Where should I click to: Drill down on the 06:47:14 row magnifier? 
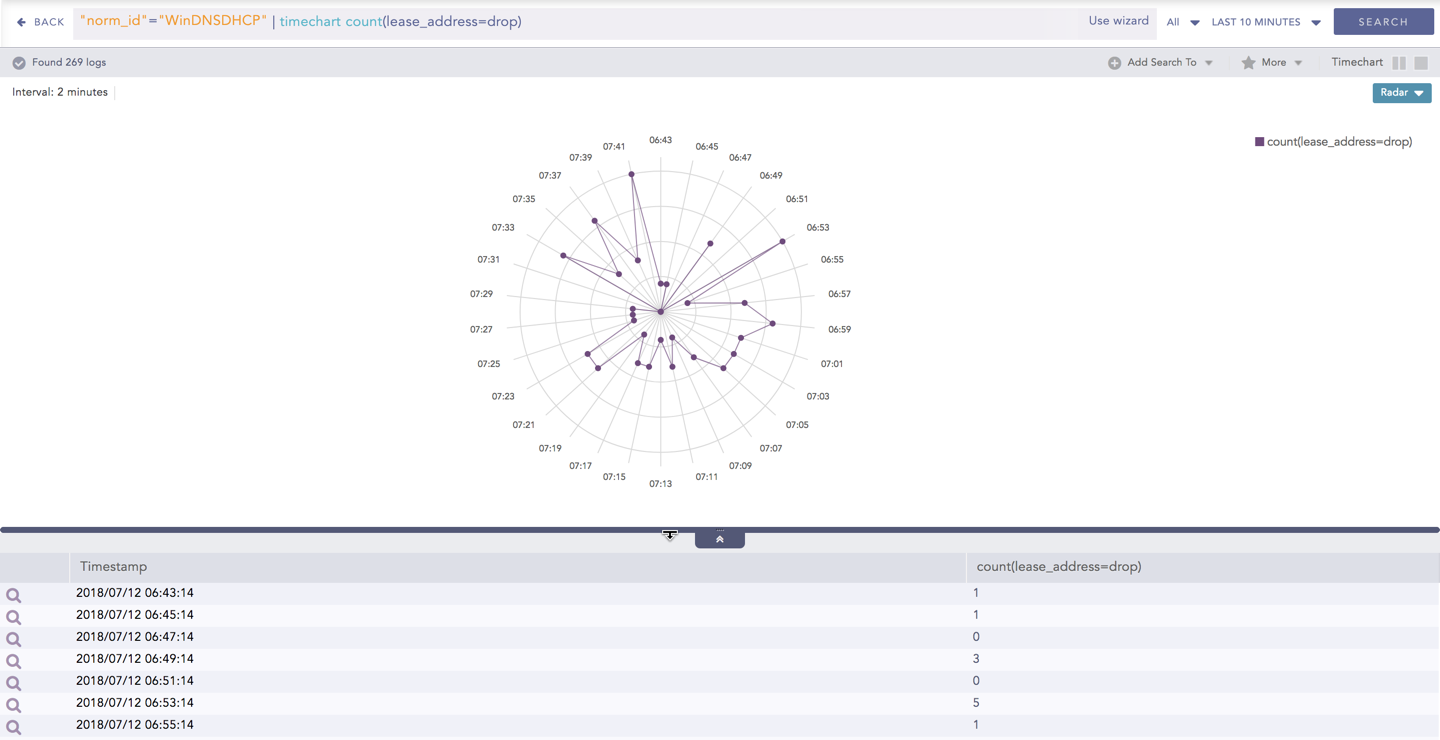14,639
